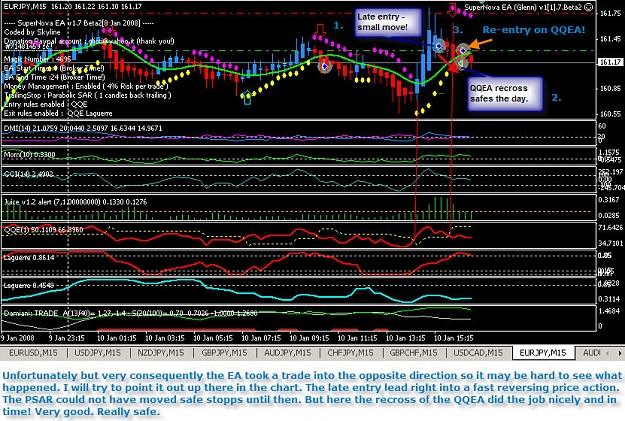
Task: Click the 161.45 price scale value
Action: click(610, 39)
